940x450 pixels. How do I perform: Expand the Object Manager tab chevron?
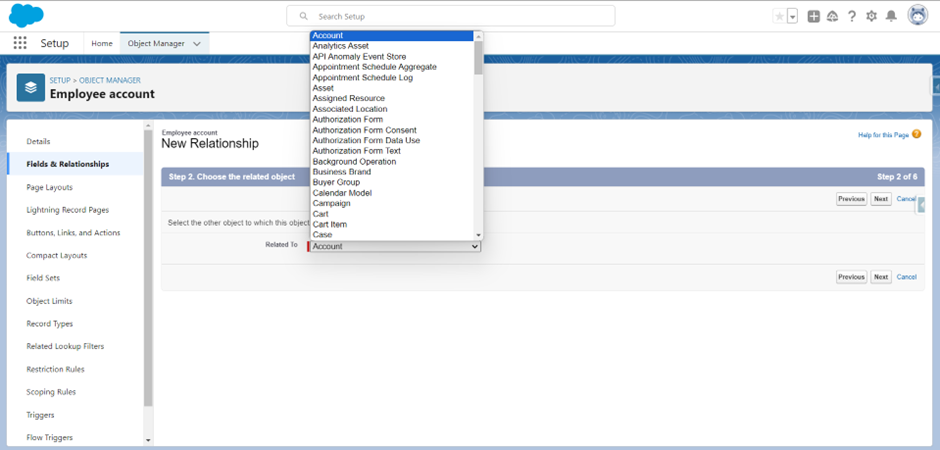(197, 44)
